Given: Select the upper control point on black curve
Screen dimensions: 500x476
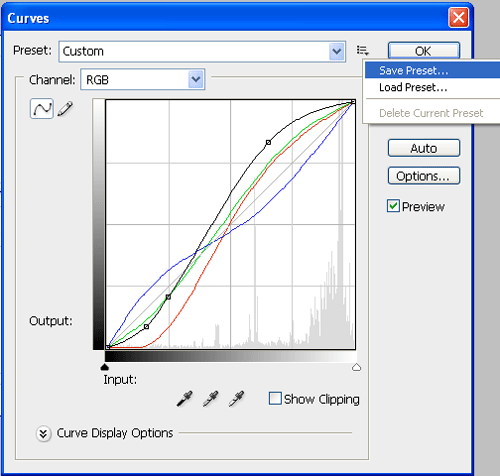Looking at the screenshot, I should click(268, 143).
